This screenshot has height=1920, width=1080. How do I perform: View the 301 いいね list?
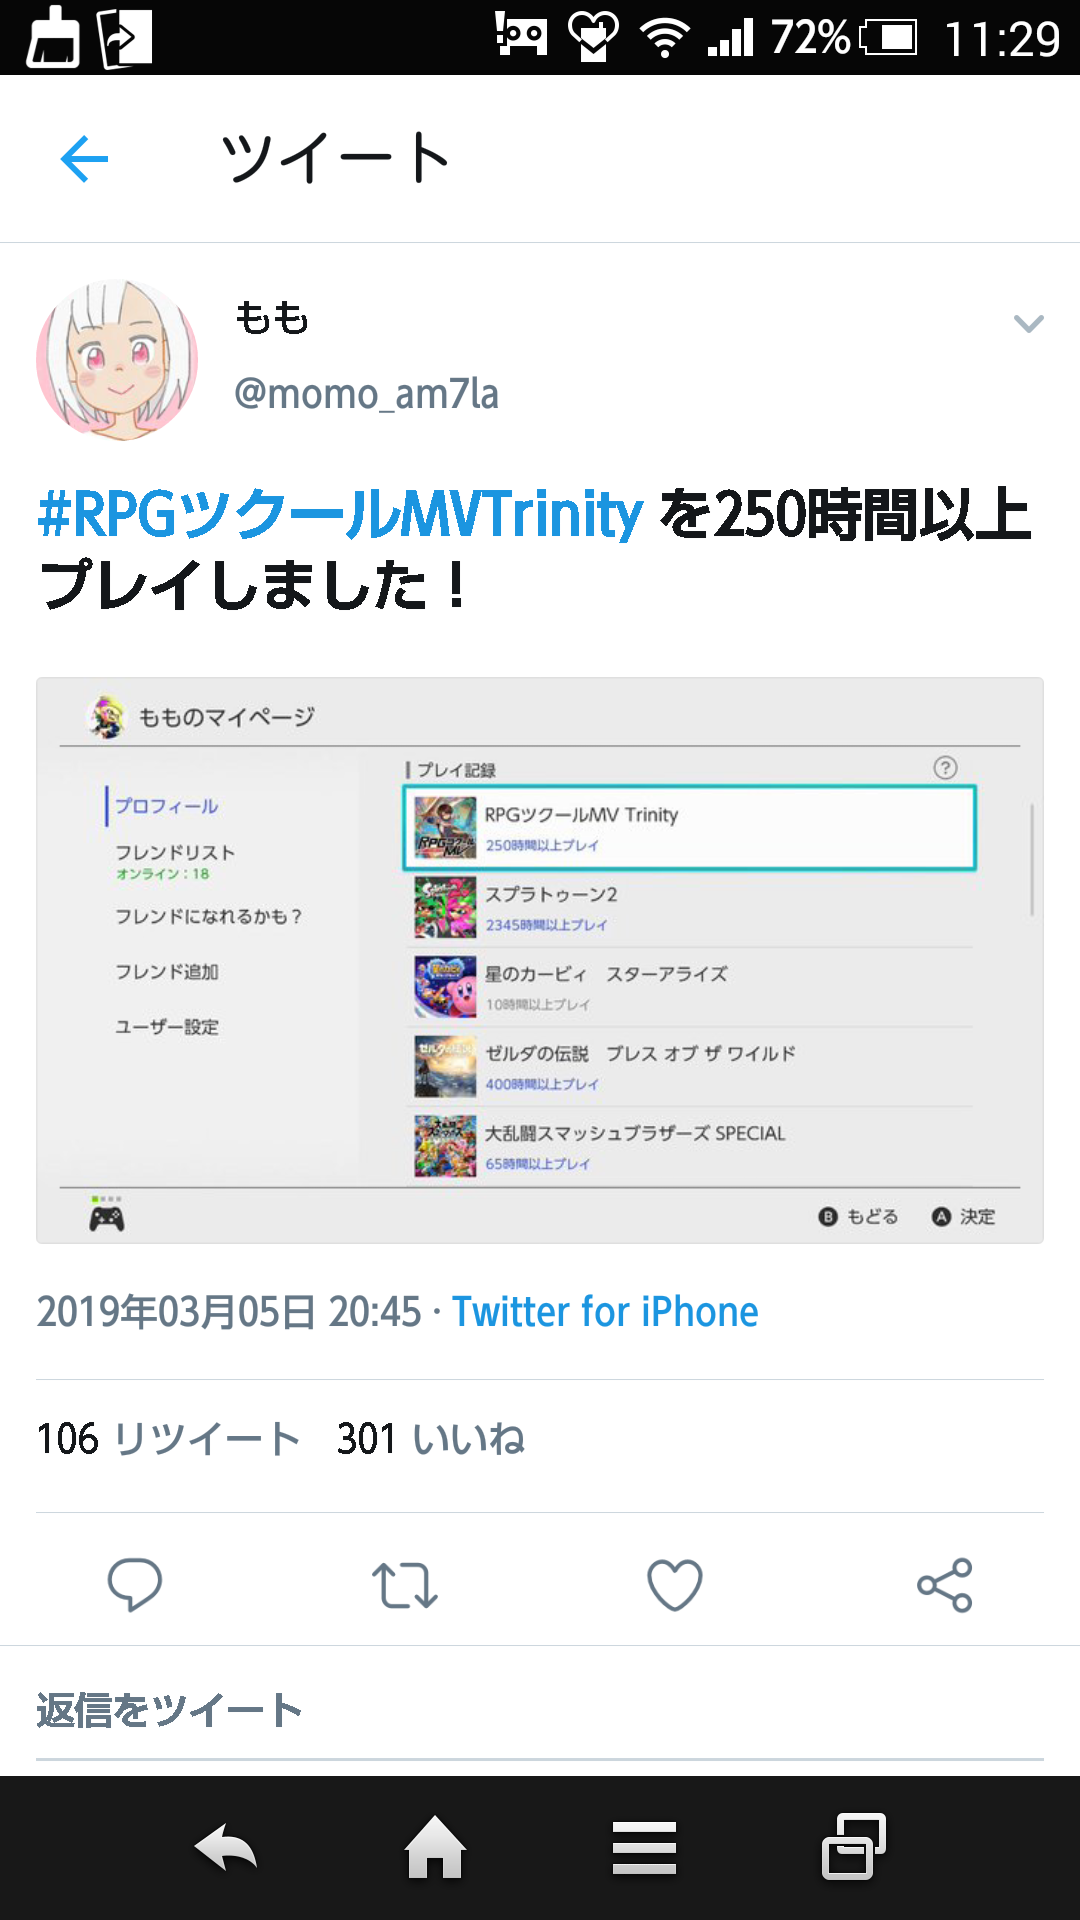tap(431, 1439)
